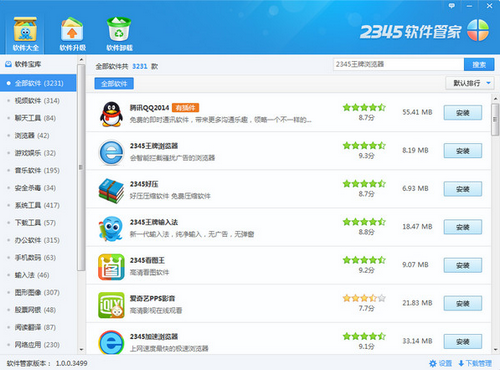
Task: Click the 软件宝库 sidebar header icon
Action: click(x=8, y=64)
